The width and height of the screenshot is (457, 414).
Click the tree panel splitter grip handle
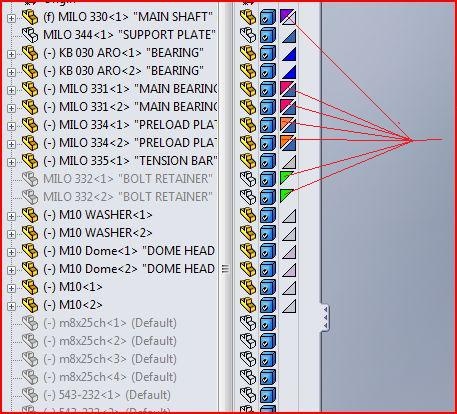[x=225, y=268]
